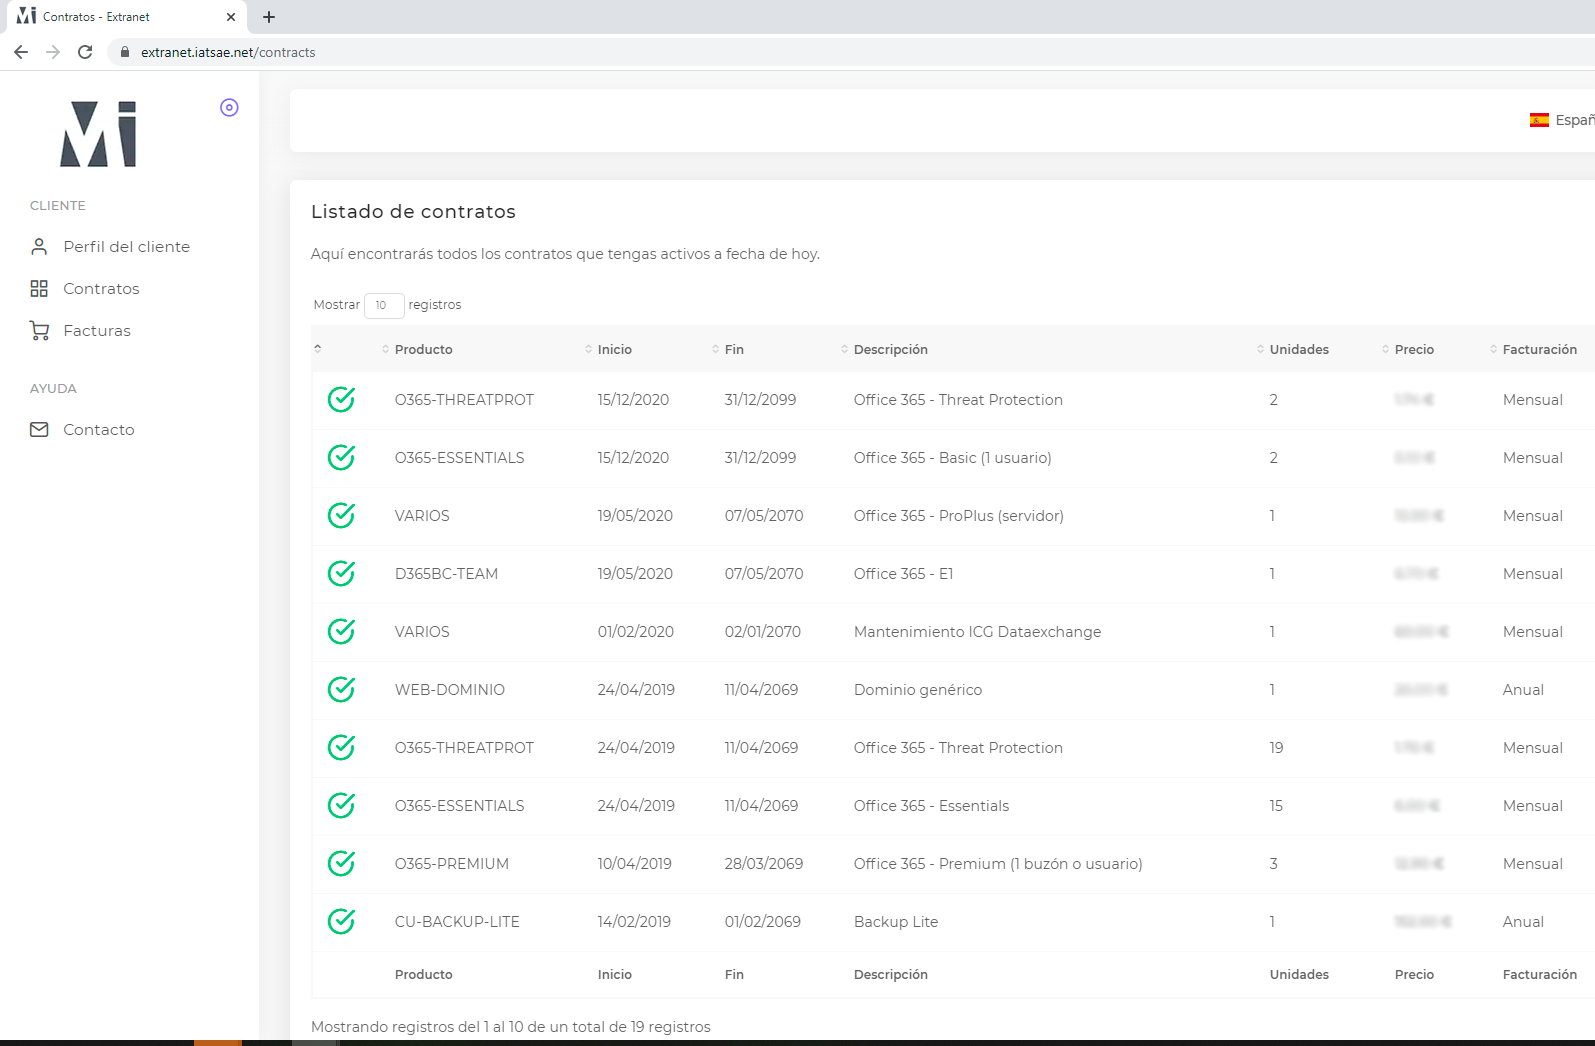
Task: Click the padlock site info icon
Action: click(x=125, y=52)
